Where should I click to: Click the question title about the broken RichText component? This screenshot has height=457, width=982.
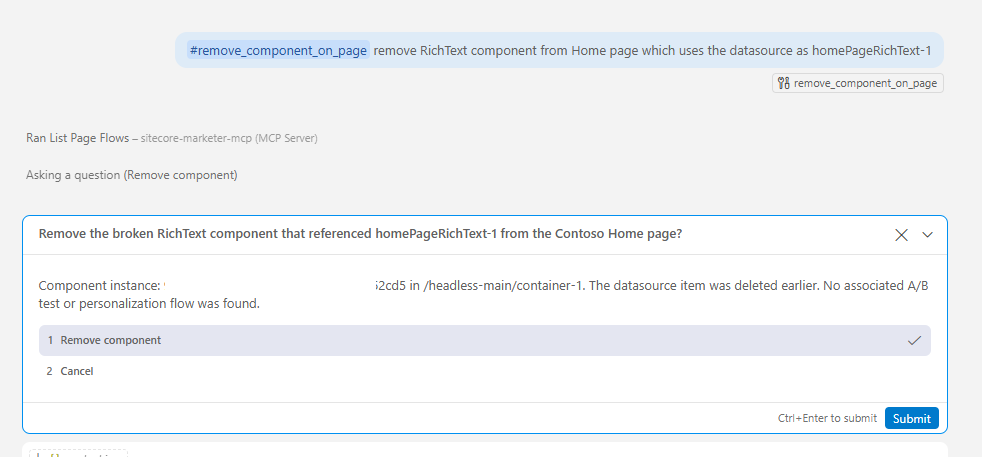[360, 234]
